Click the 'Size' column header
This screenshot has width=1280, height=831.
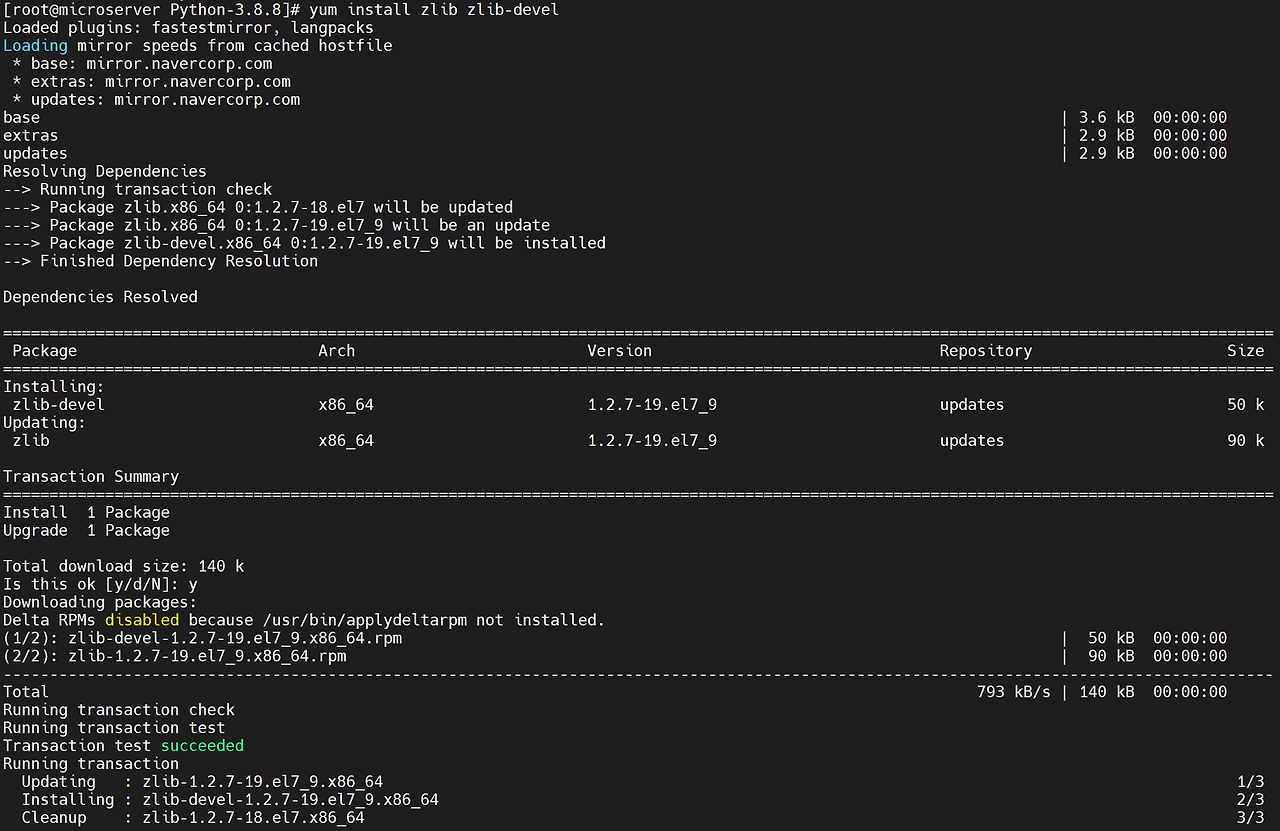(1245, 351)
